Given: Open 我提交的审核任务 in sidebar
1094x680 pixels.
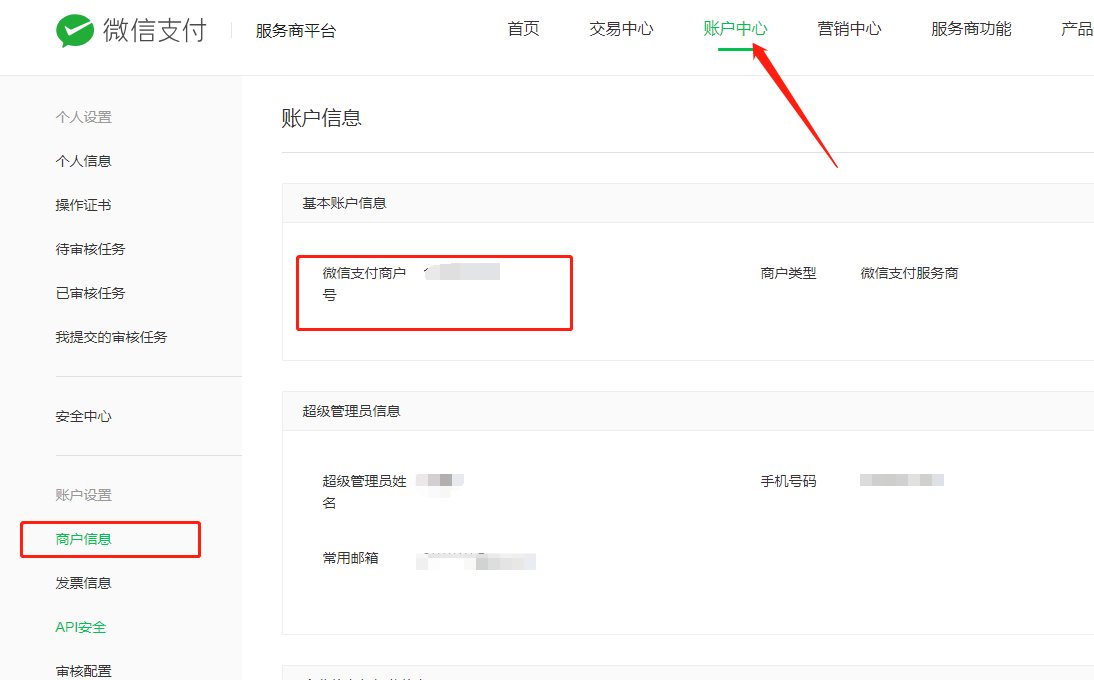Looking at the screenshot, I should coord(112,337).
